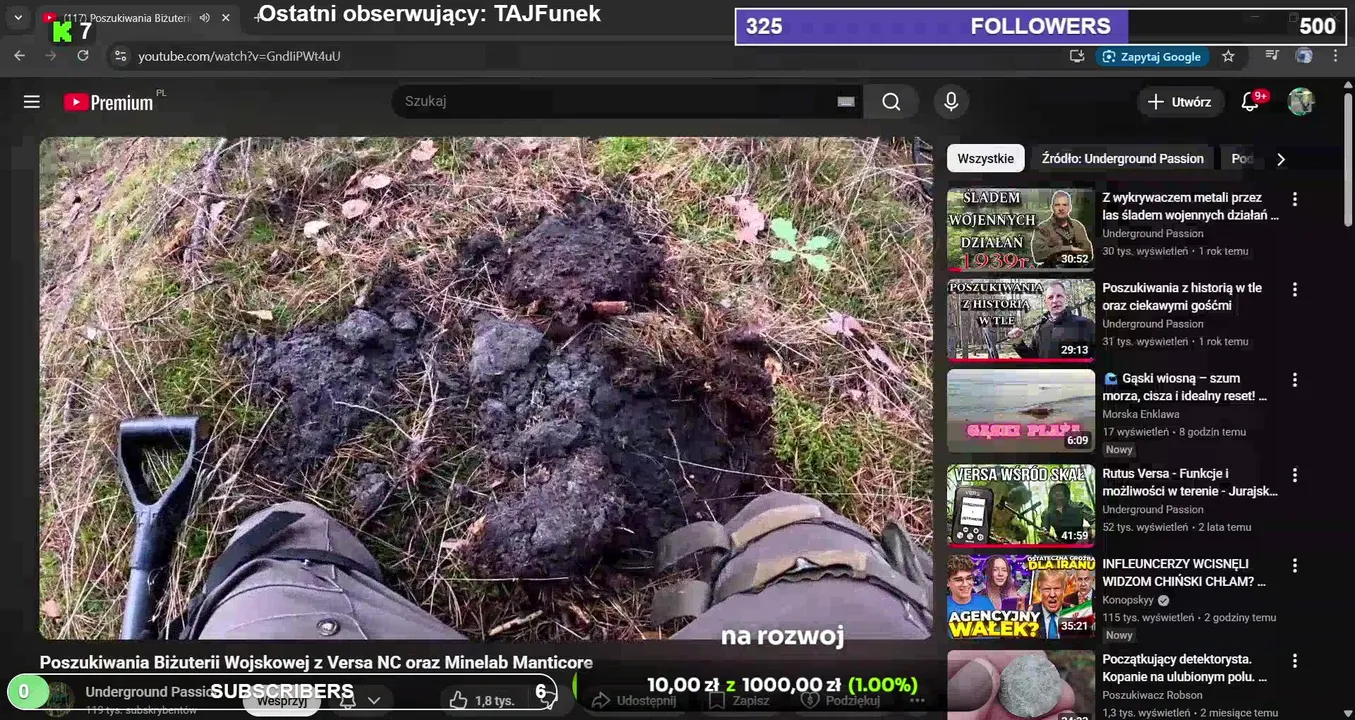The image size is (1355, 720).
Task: Open options for 'Gąski wiosną' video
Action: click(x=1295, y=380)
